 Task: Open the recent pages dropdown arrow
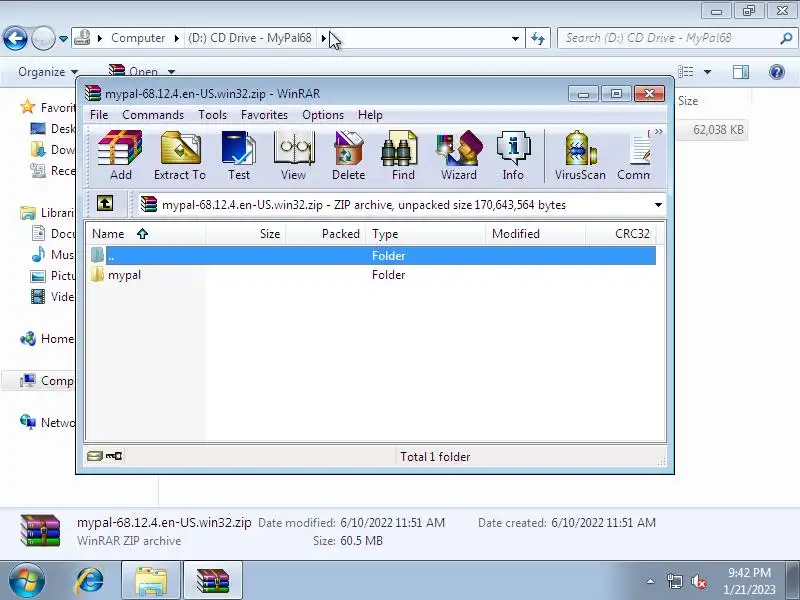click(63, 38)
